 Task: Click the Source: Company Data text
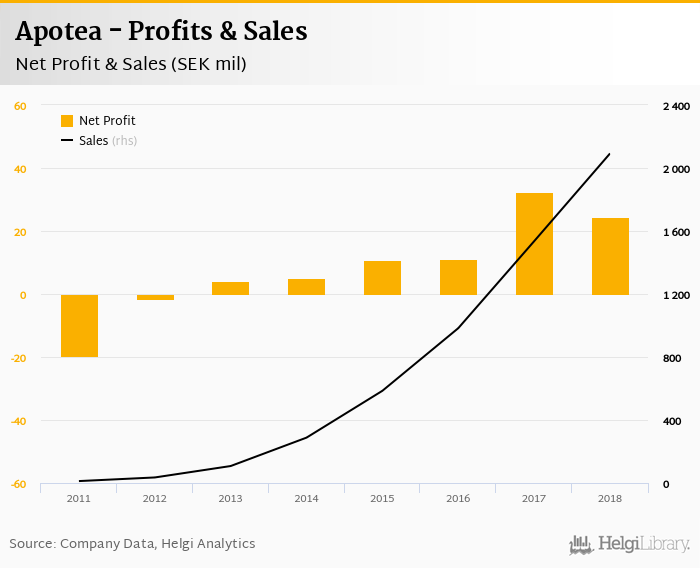[132, 544]
